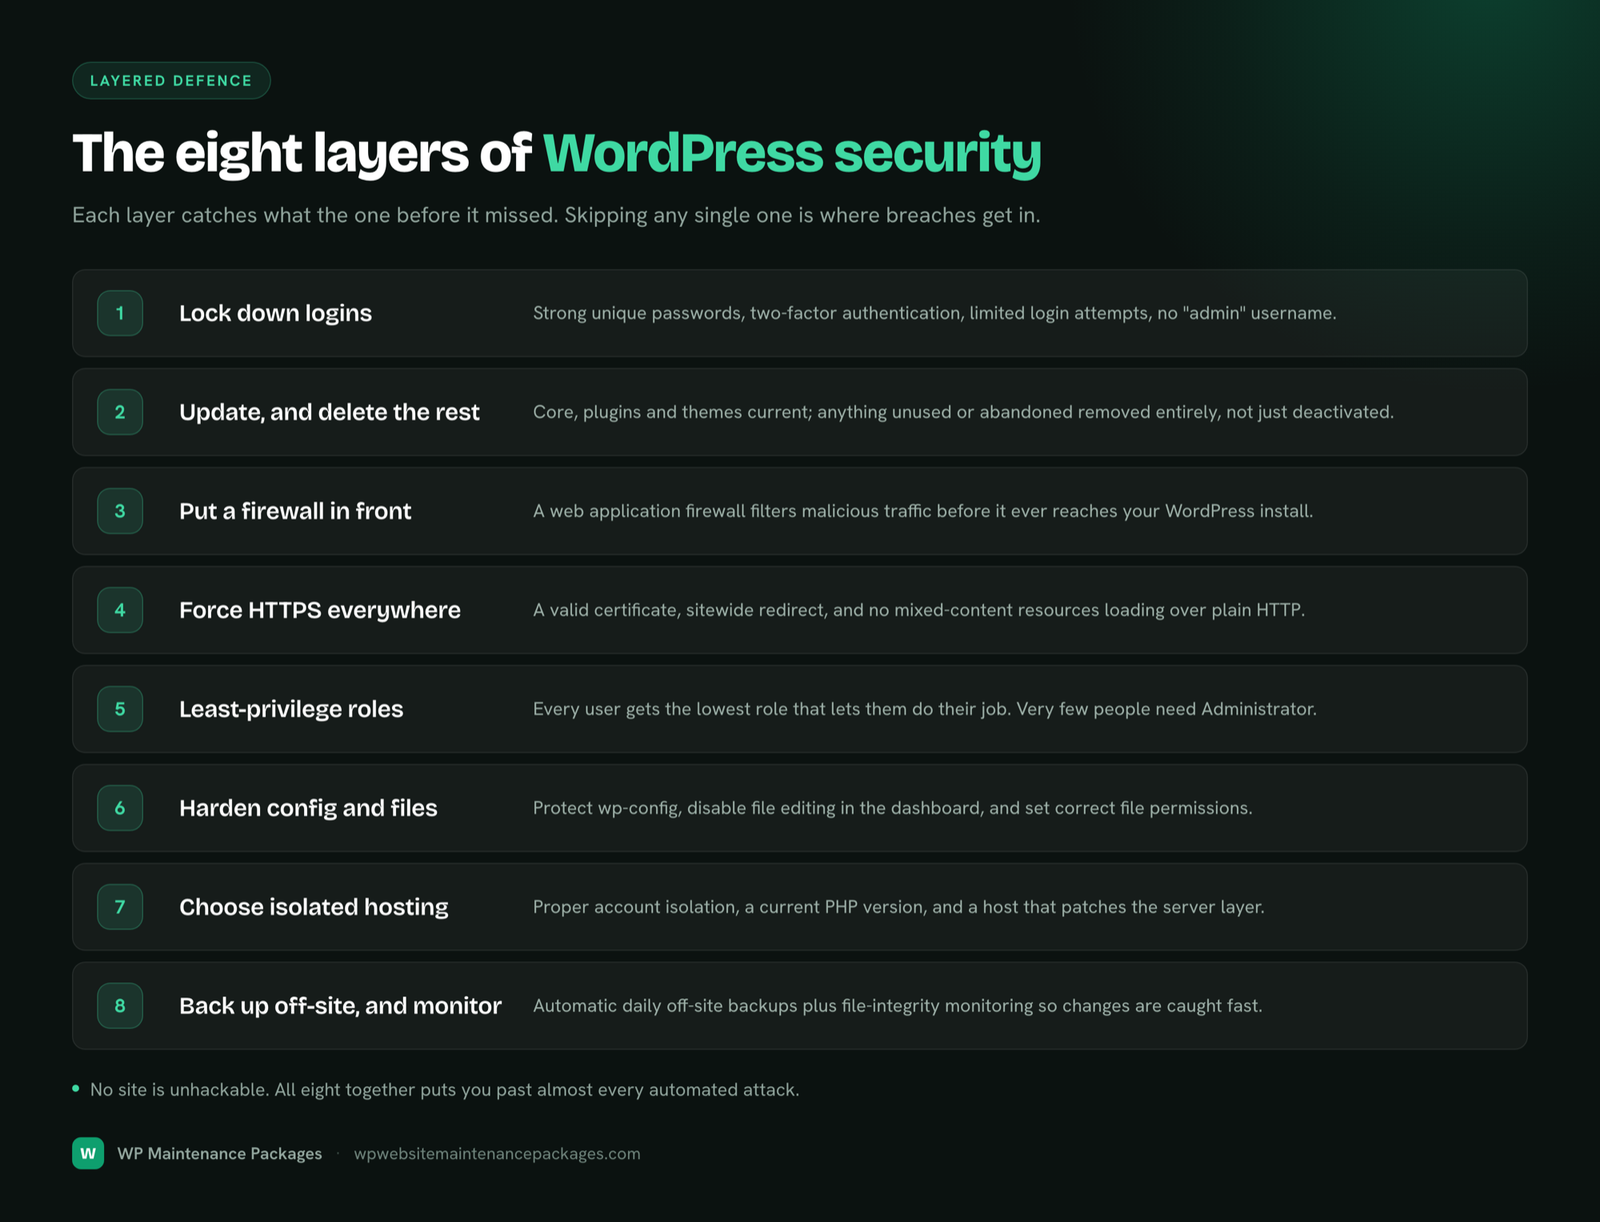The height and width of the screenshot is (1222, 1600).
Task: Select the 'Least-privilege roles' heading
Action: [x=291, y=709]
